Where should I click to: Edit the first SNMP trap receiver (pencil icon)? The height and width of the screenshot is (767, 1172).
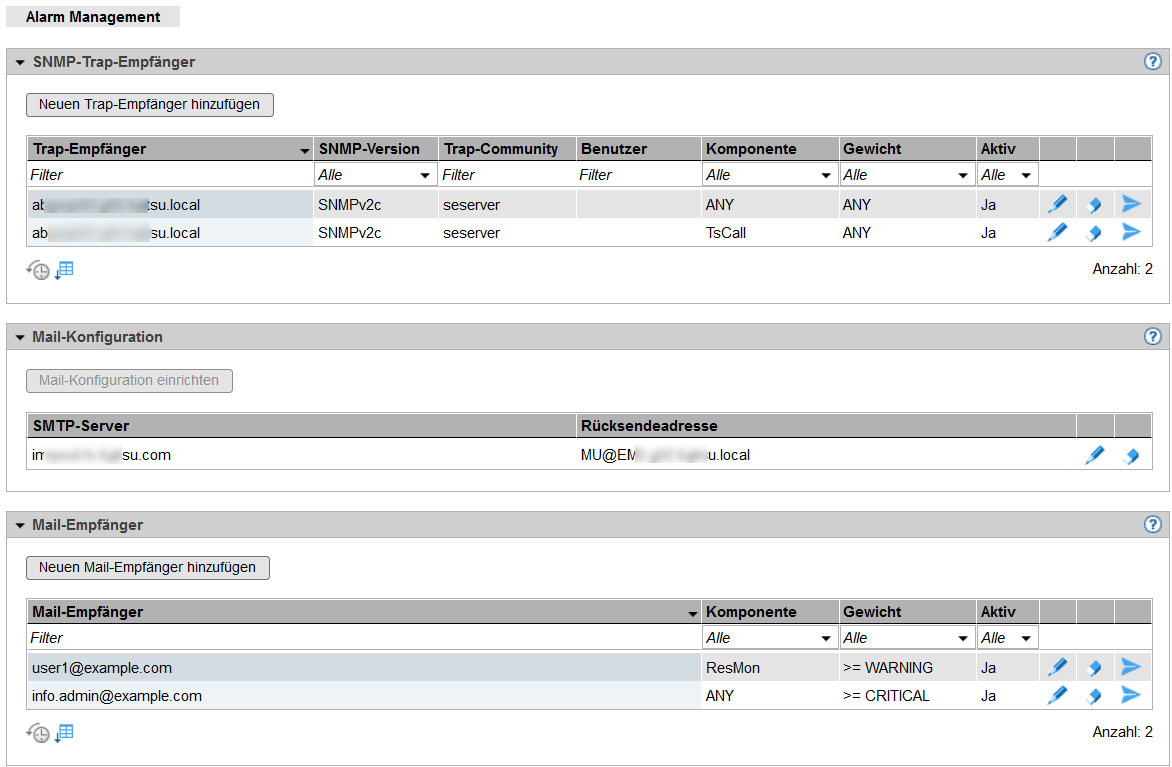tap(1057, 205)
